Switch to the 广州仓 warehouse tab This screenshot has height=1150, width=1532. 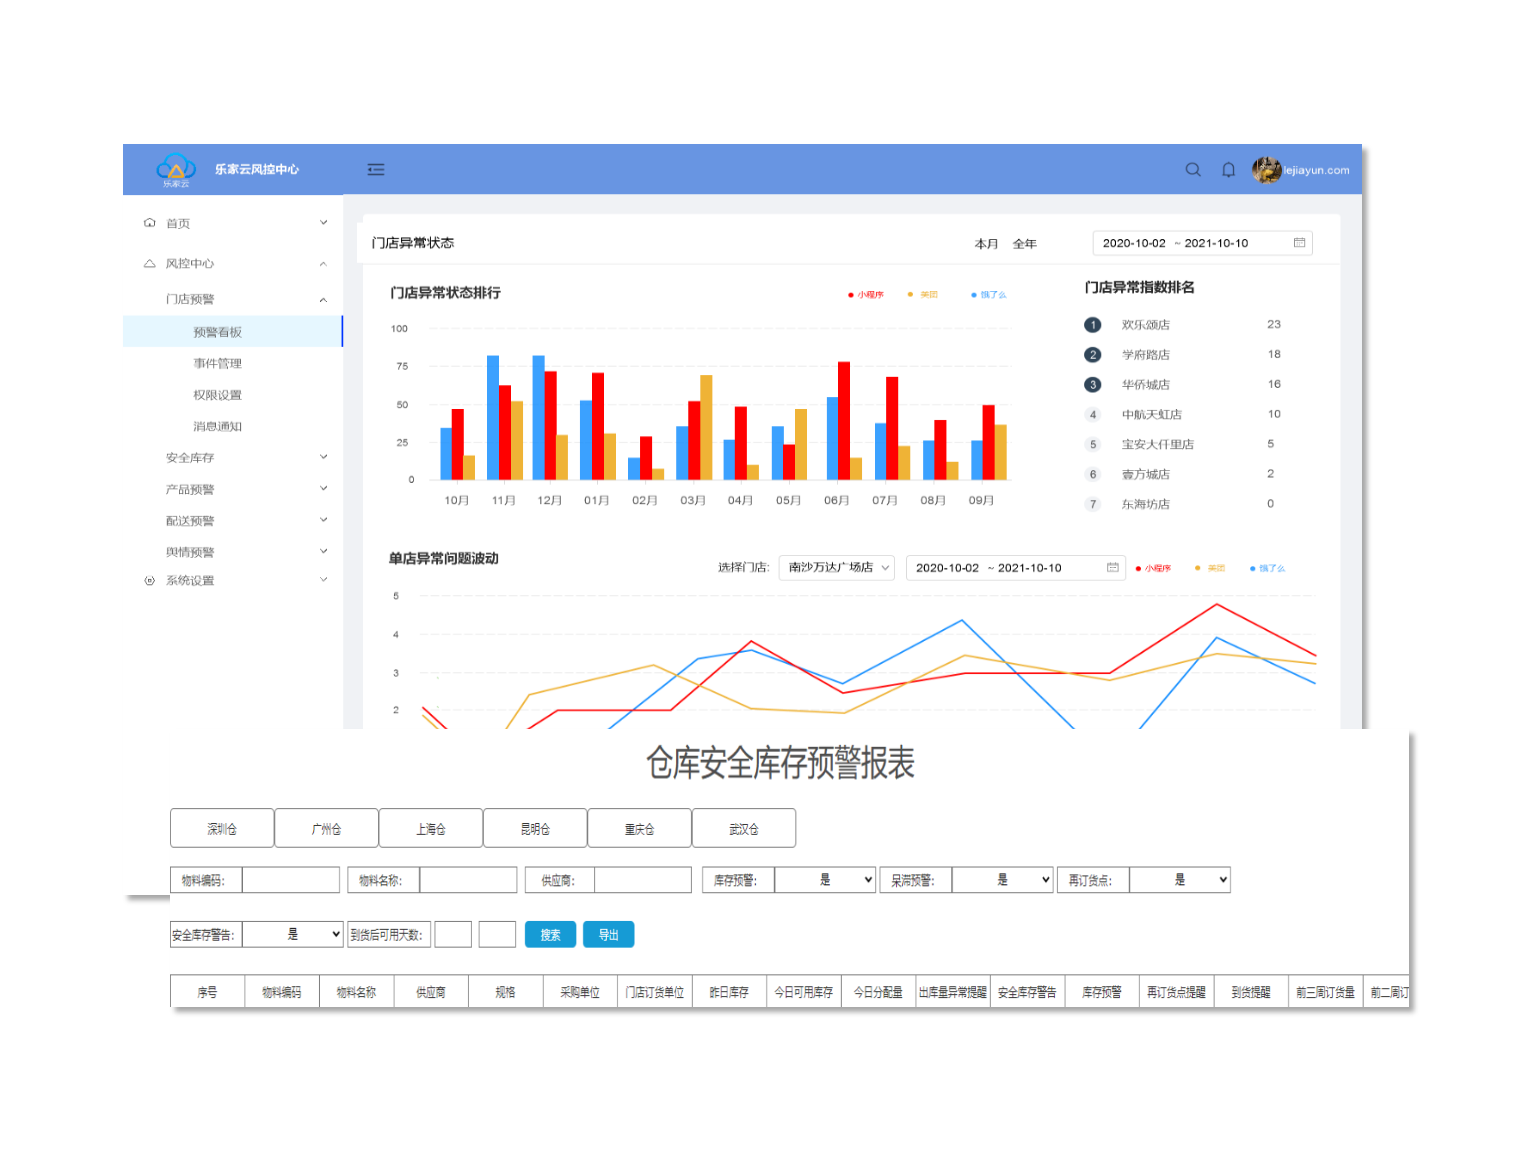click(x=326, y=829)
